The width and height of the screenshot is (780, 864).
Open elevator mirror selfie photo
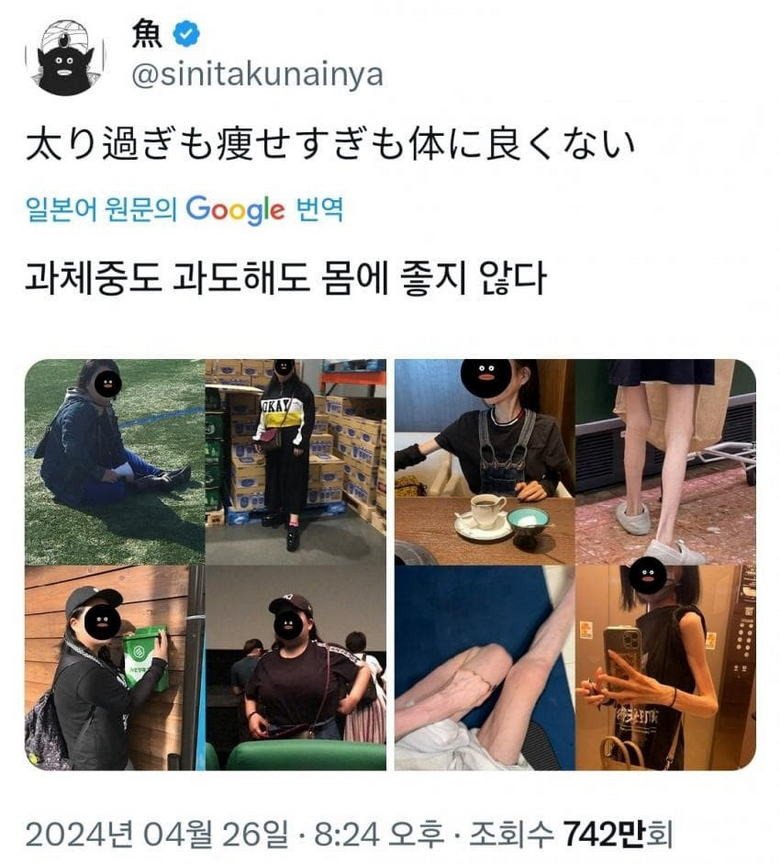666,668
